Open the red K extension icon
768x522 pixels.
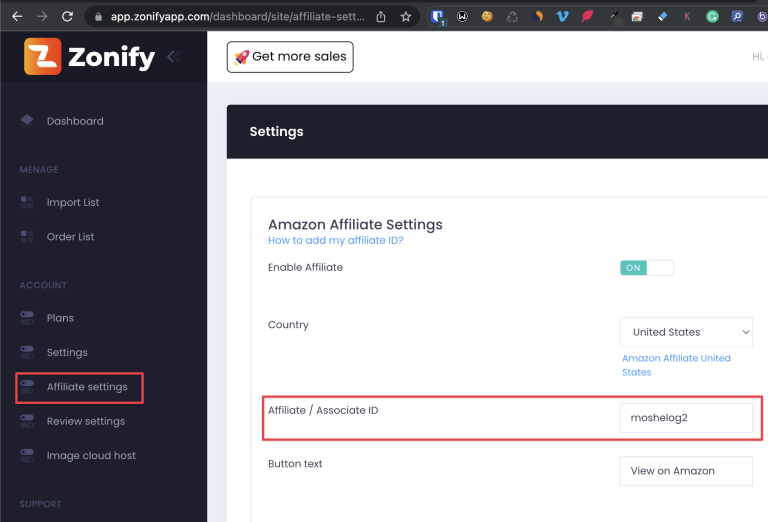[687, 17]
